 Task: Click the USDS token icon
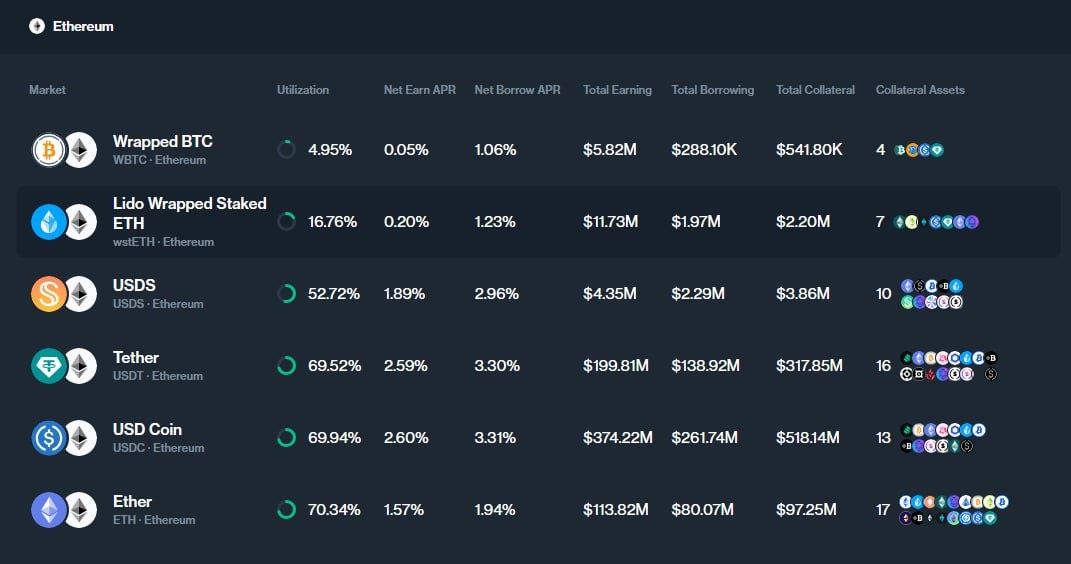48,294
